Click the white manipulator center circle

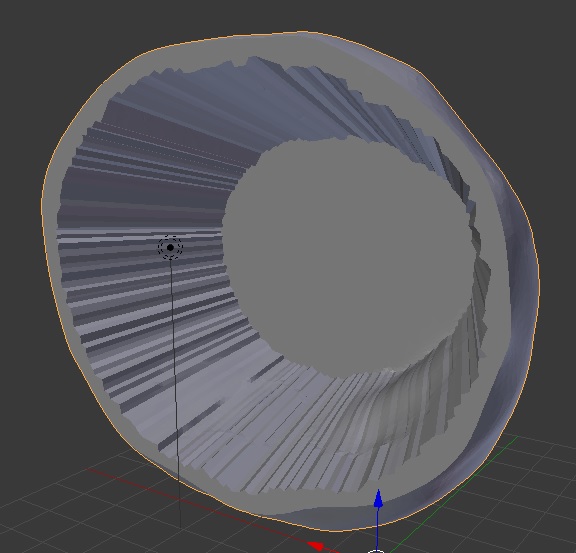pos(376,551)
